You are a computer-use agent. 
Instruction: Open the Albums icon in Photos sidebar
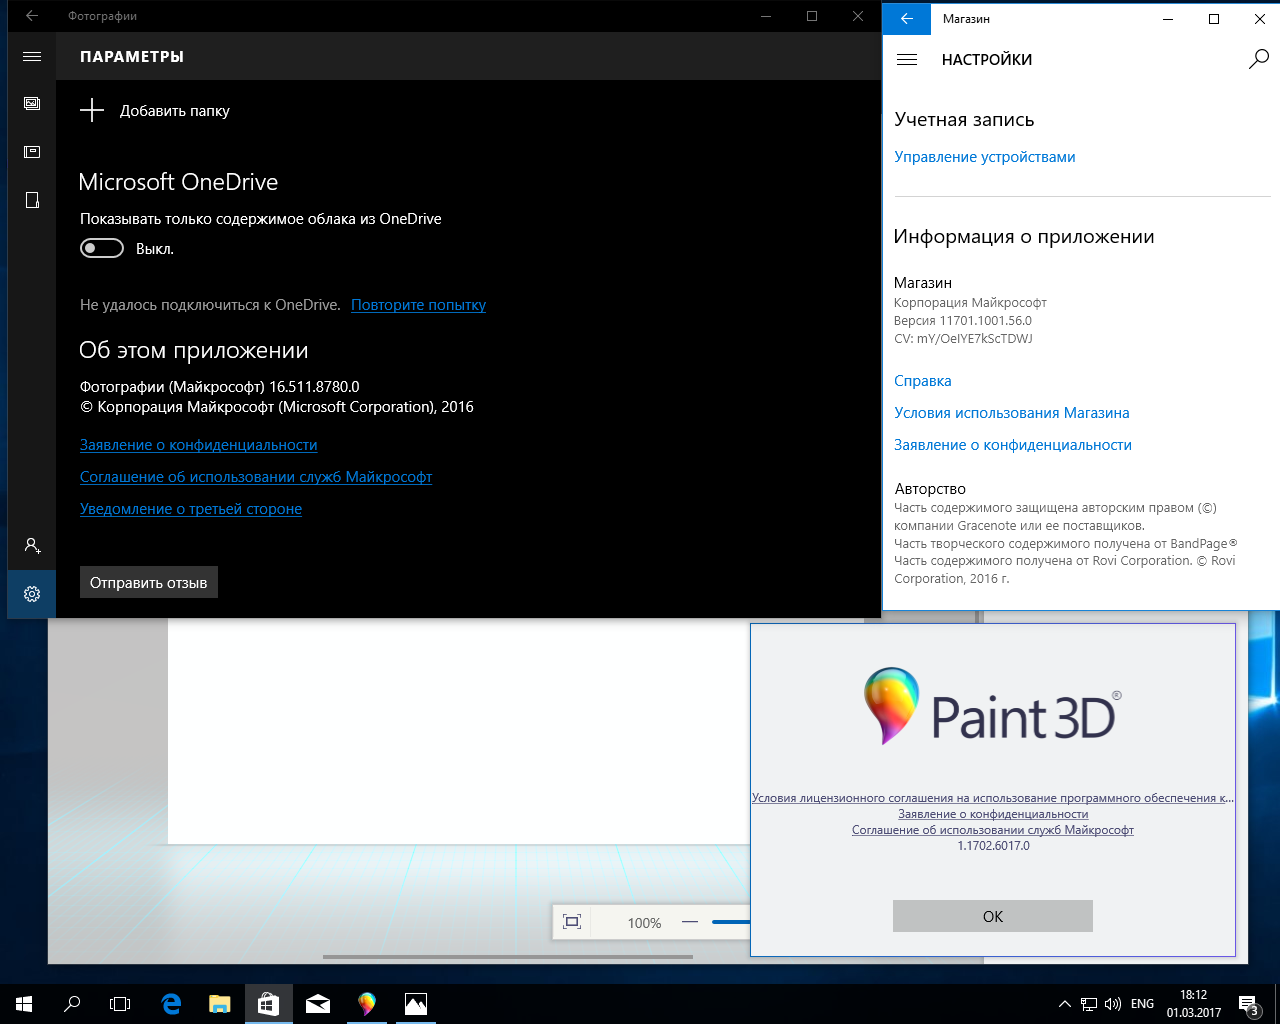pos(32,152)
